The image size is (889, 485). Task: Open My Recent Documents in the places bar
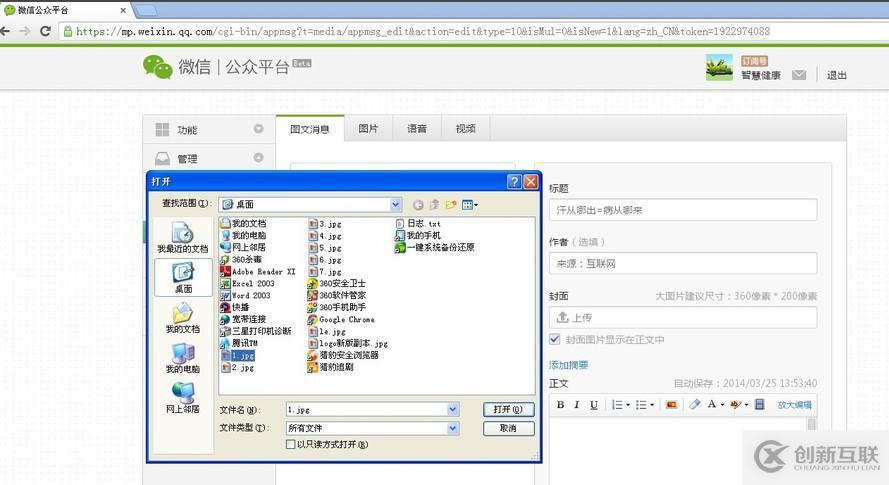(183, 237)
